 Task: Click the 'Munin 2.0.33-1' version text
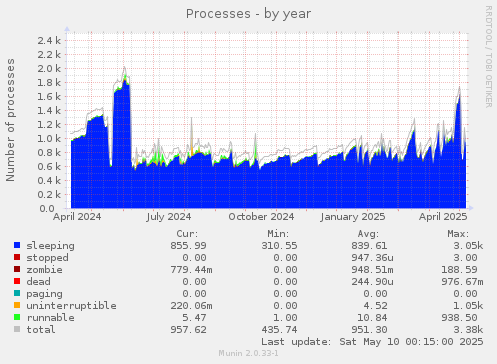(248, 353)
